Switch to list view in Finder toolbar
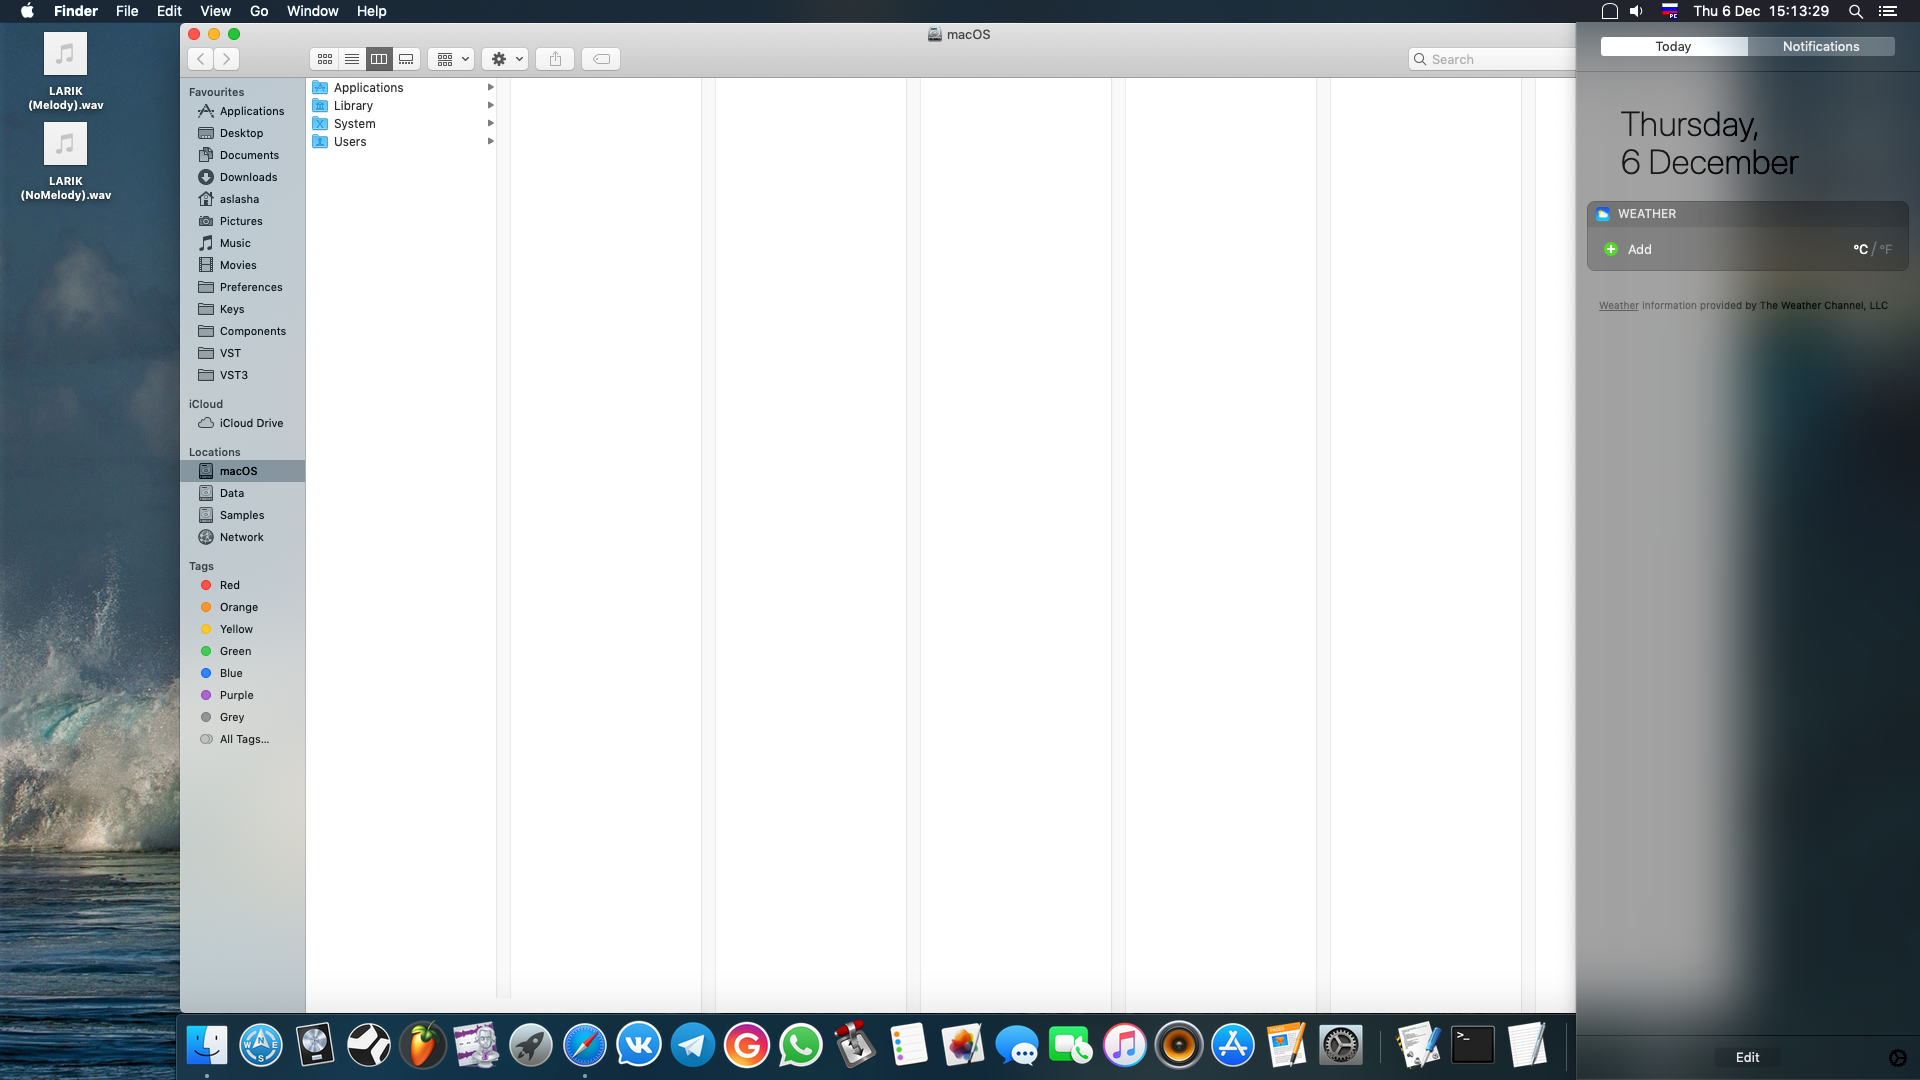Image resolution: width=1920 pixels, height=1080 pixels. [352, 59]
